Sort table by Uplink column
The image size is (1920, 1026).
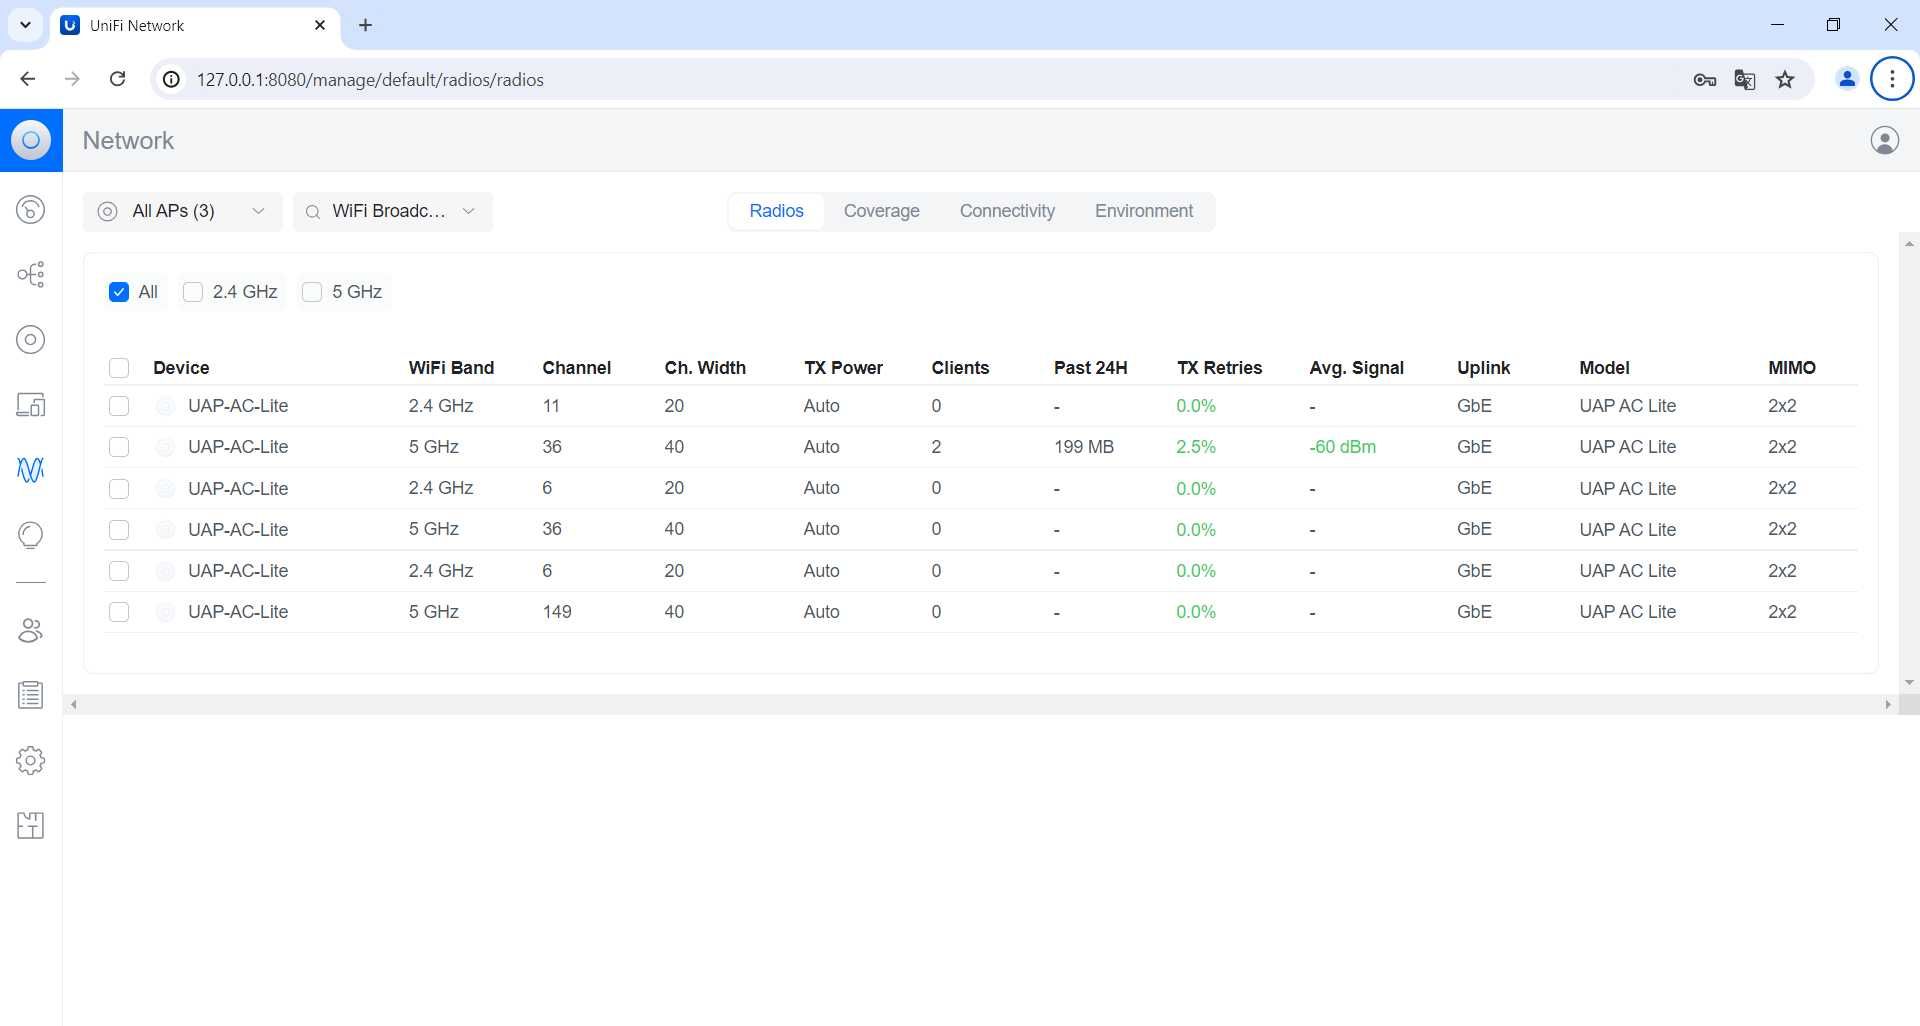(1483, 368)
